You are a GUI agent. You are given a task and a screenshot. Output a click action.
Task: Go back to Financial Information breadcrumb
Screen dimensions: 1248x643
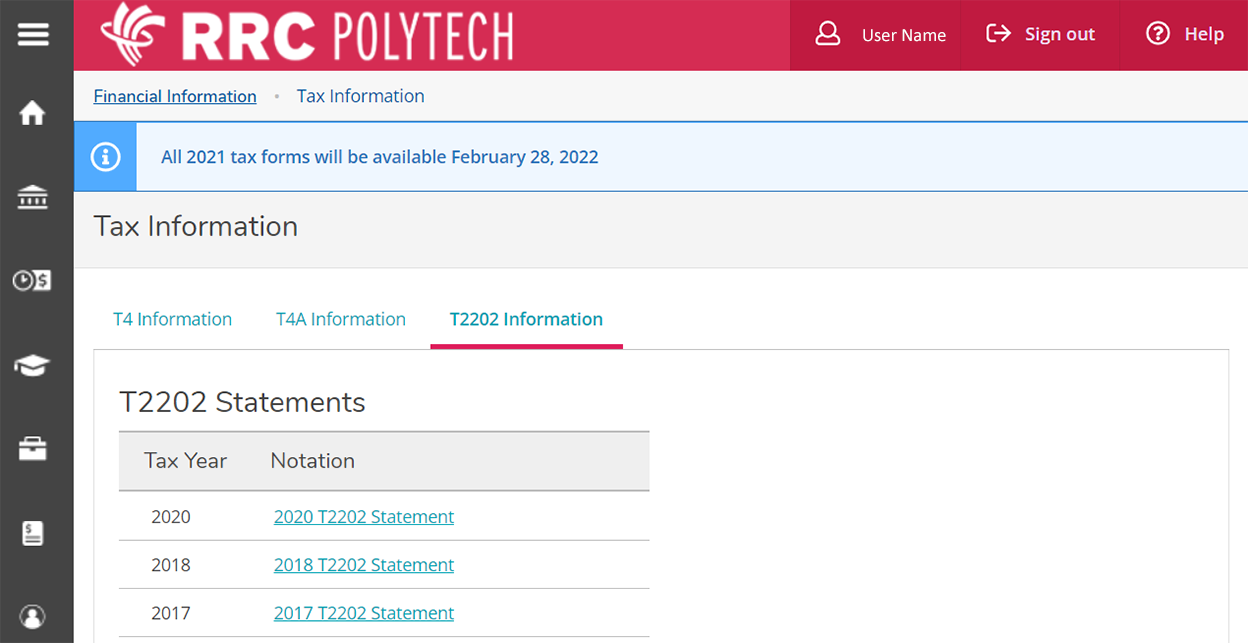175,96
